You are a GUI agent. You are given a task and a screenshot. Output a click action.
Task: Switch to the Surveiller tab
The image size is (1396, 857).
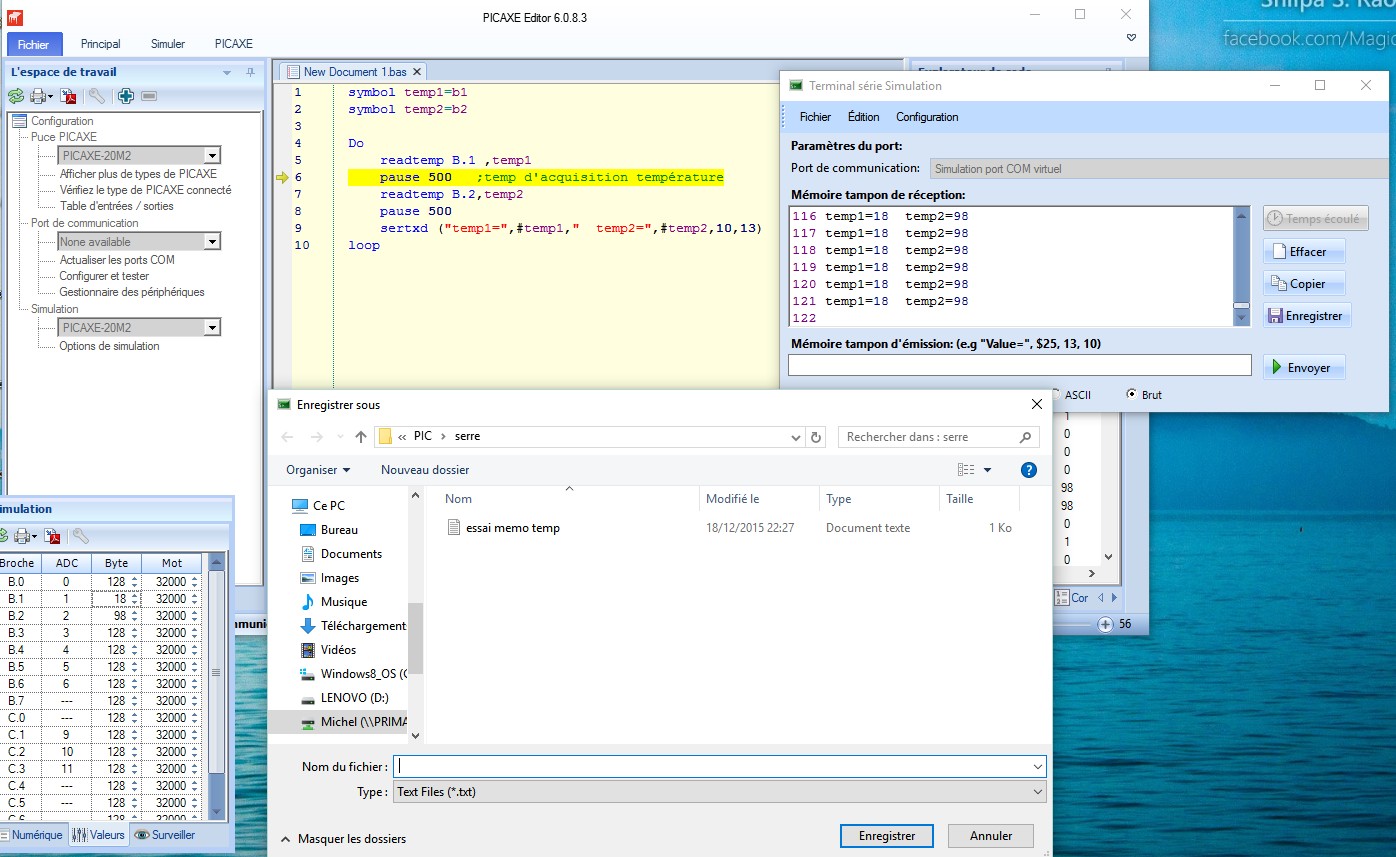pos(165,835)
